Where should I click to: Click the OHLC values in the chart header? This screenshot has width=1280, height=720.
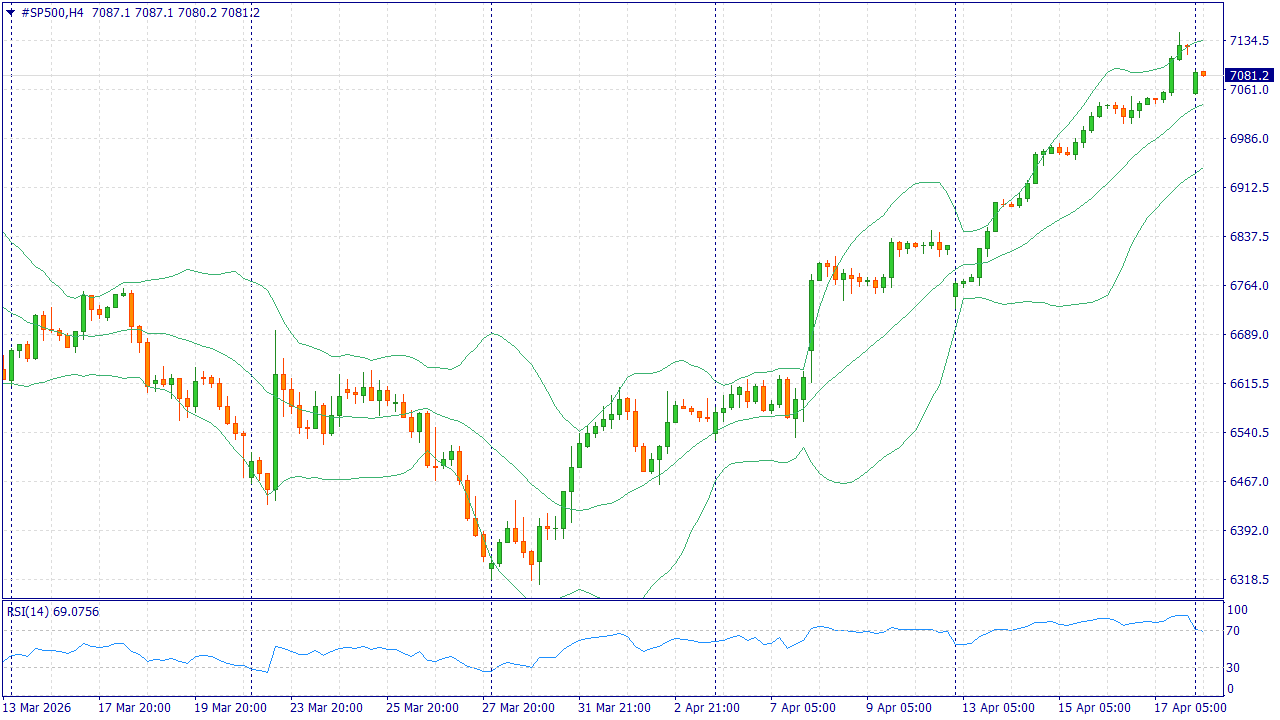(x=175, y=13)
